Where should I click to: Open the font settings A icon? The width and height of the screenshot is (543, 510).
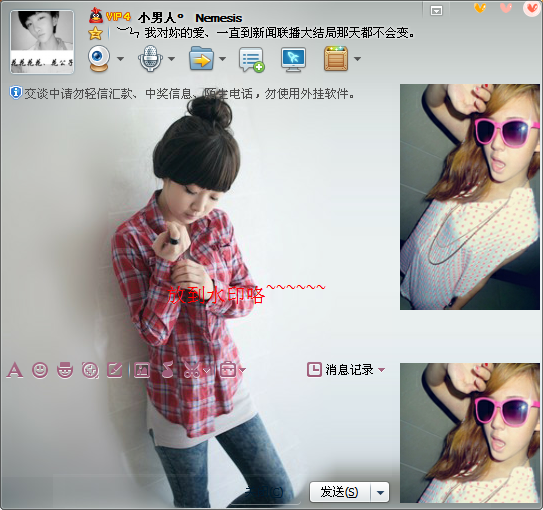click(x=15, y=370)
